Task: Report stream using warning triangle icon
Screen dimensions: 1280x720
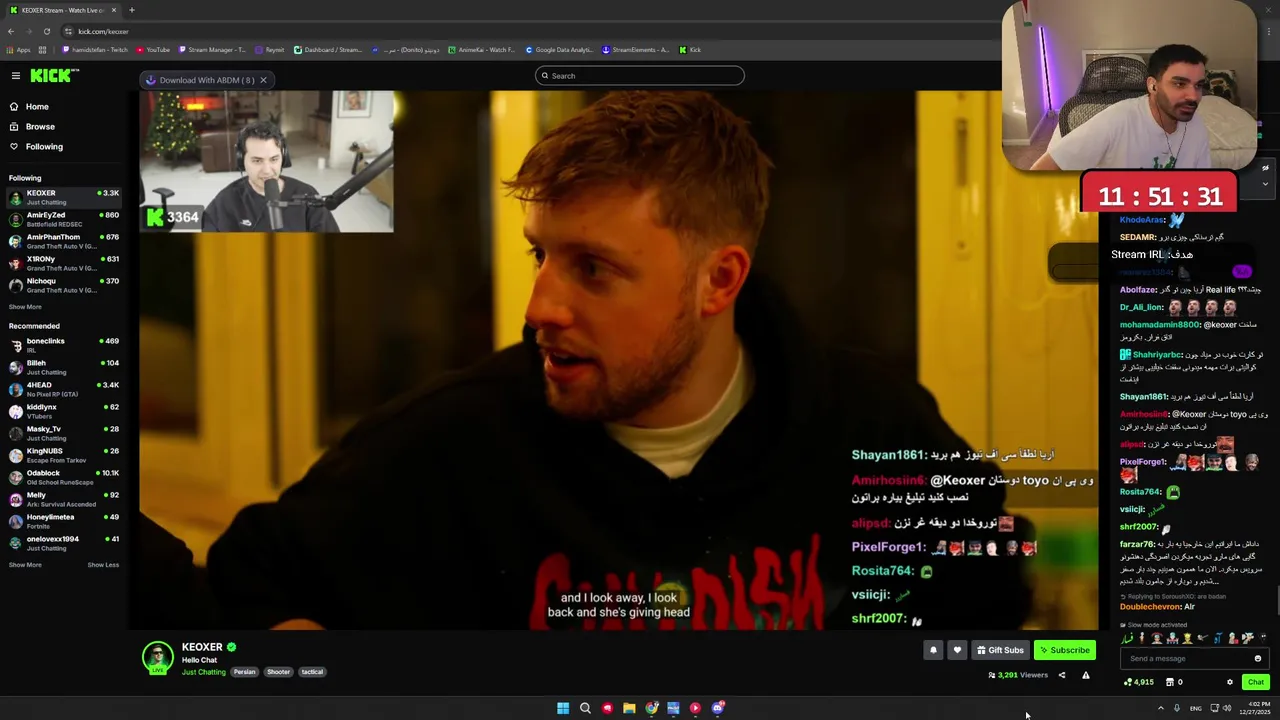Action: [x=1086, y=675]
